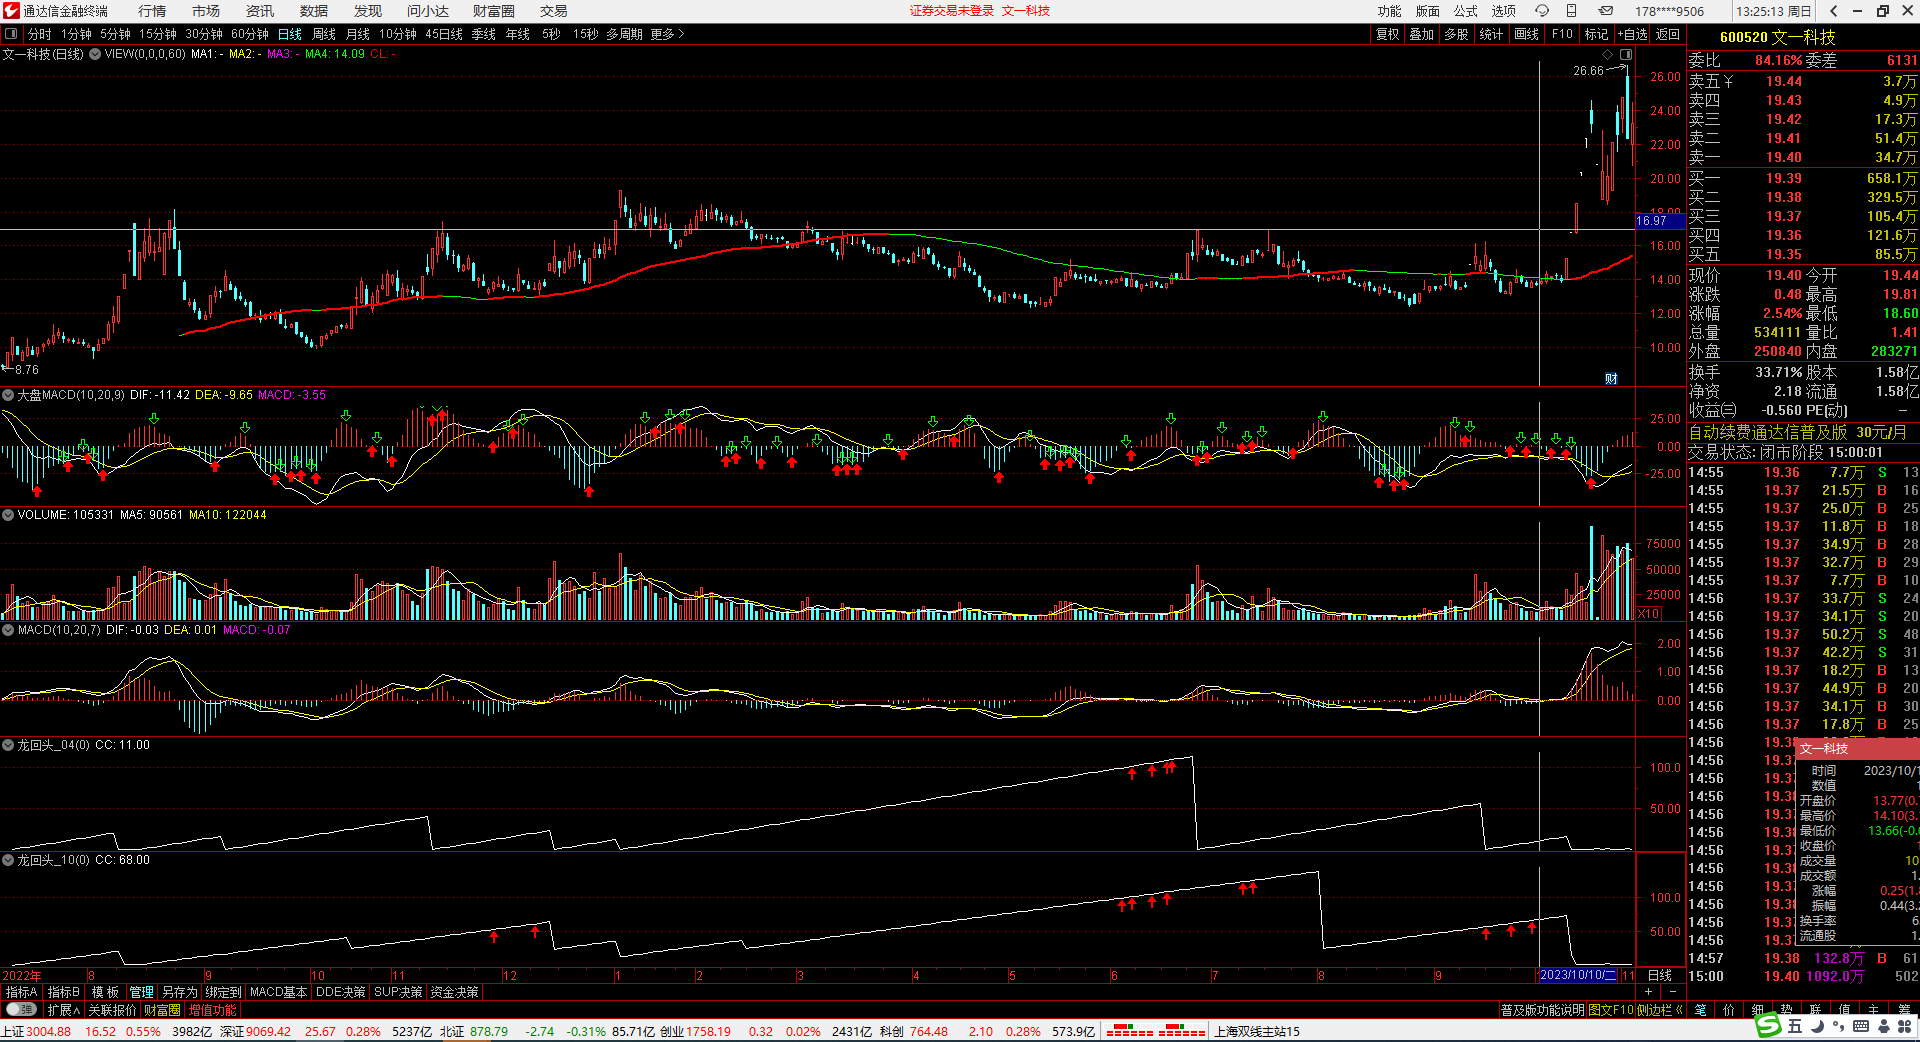Click the layout icon left of 分时
Viewport: 1920px width, 1042px height.
pos(11,34)
